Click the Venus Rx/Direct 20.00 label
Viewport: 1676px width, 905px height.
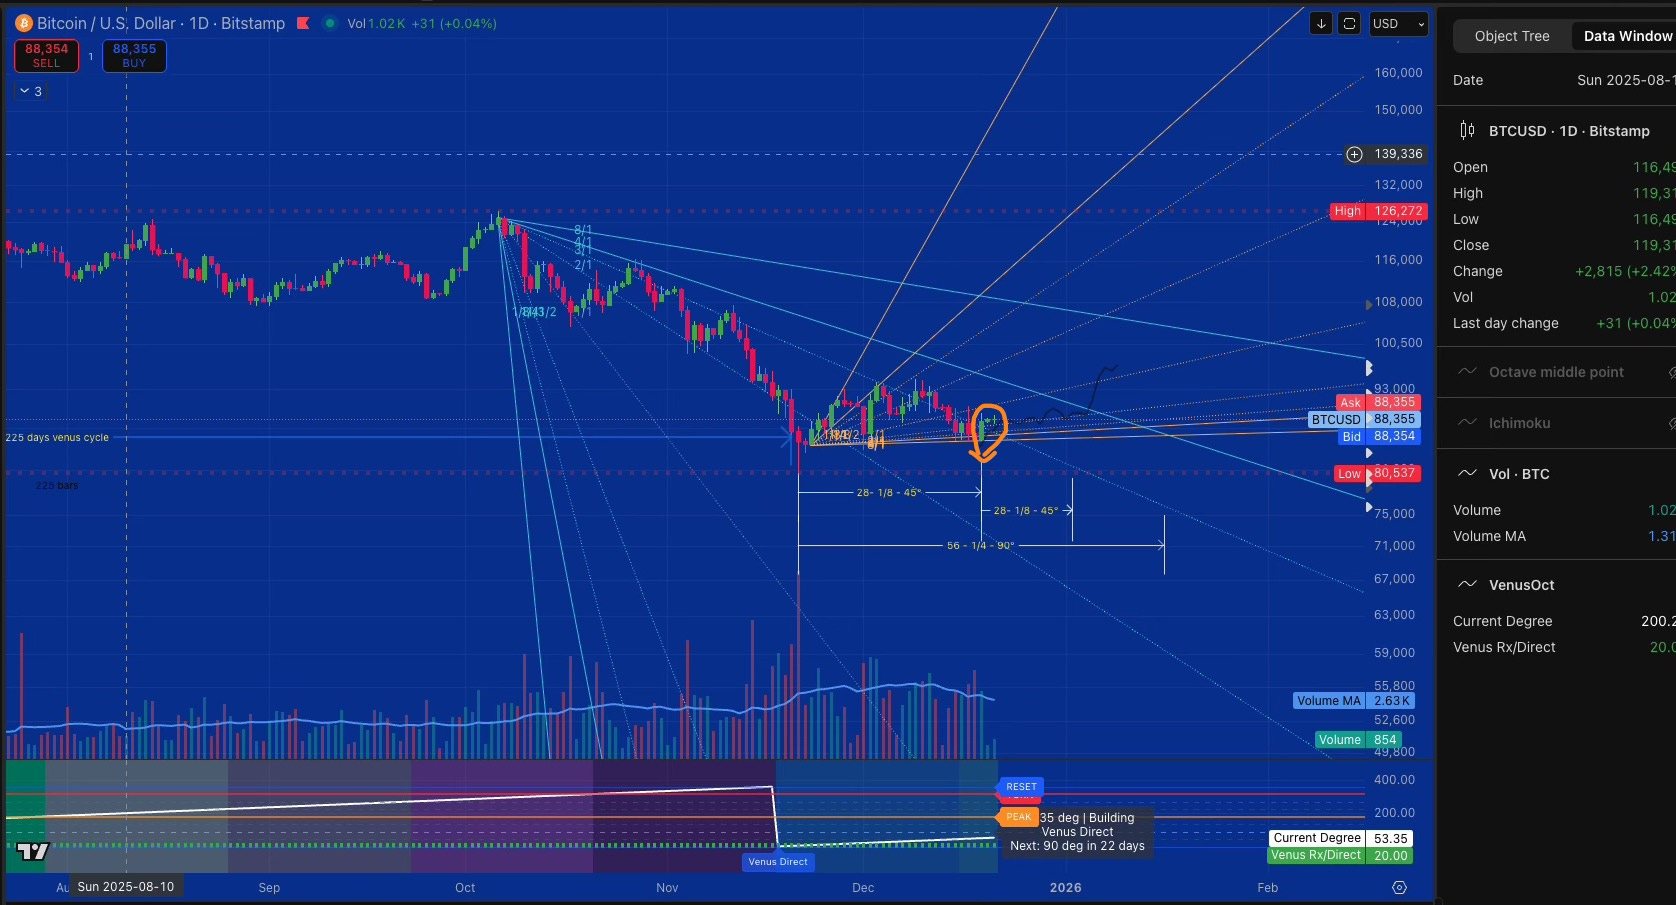click(x=1340, y=855)
